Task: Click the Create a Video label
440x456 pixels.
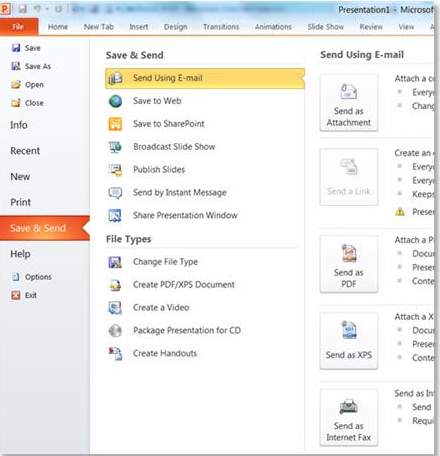Action: click(x=161, y=308)
